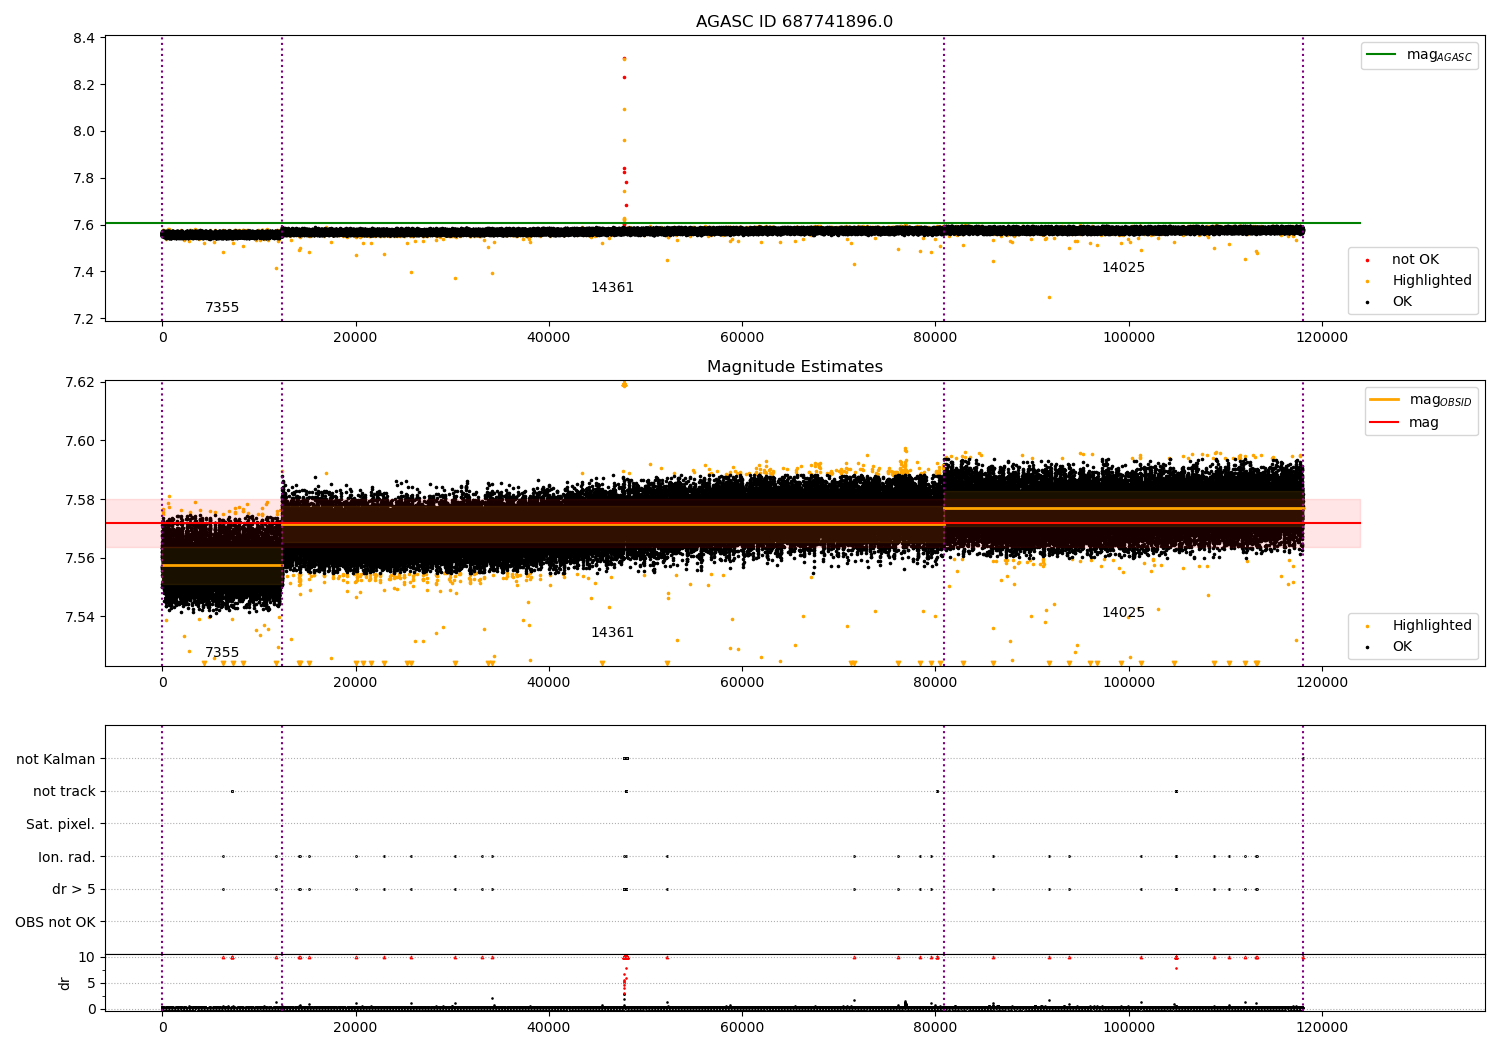1500x1050 pixels.
Task: Click the lowest orange outlier point near 7.3 in top plot
Action: coord(1049,297)
